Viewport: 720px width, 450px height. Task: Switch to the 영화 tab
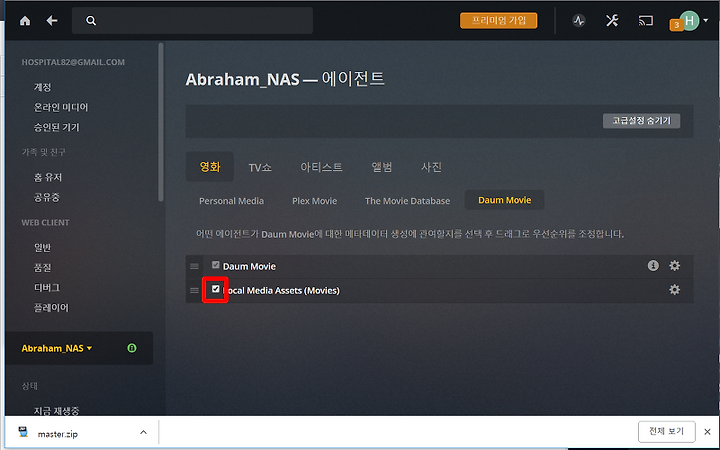210,167
